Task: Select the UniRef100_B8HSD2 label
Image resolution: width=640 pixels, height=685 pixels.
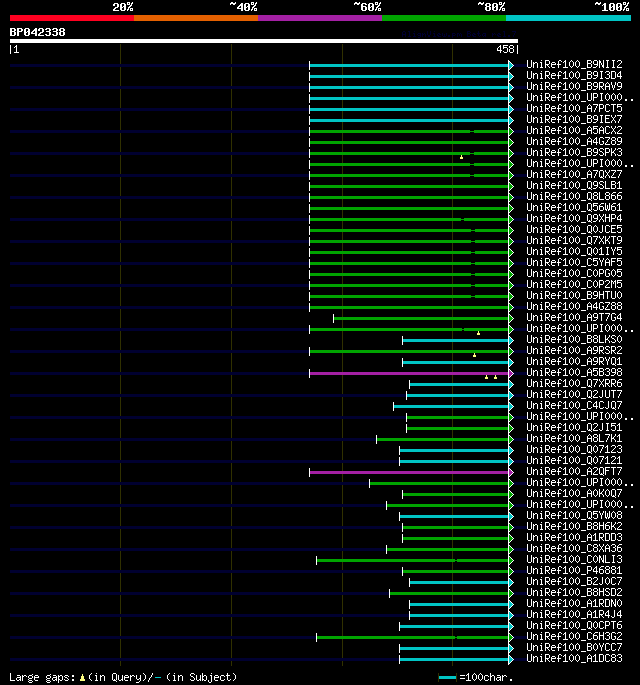Action: pyautogui.click(x=574, y=593)
